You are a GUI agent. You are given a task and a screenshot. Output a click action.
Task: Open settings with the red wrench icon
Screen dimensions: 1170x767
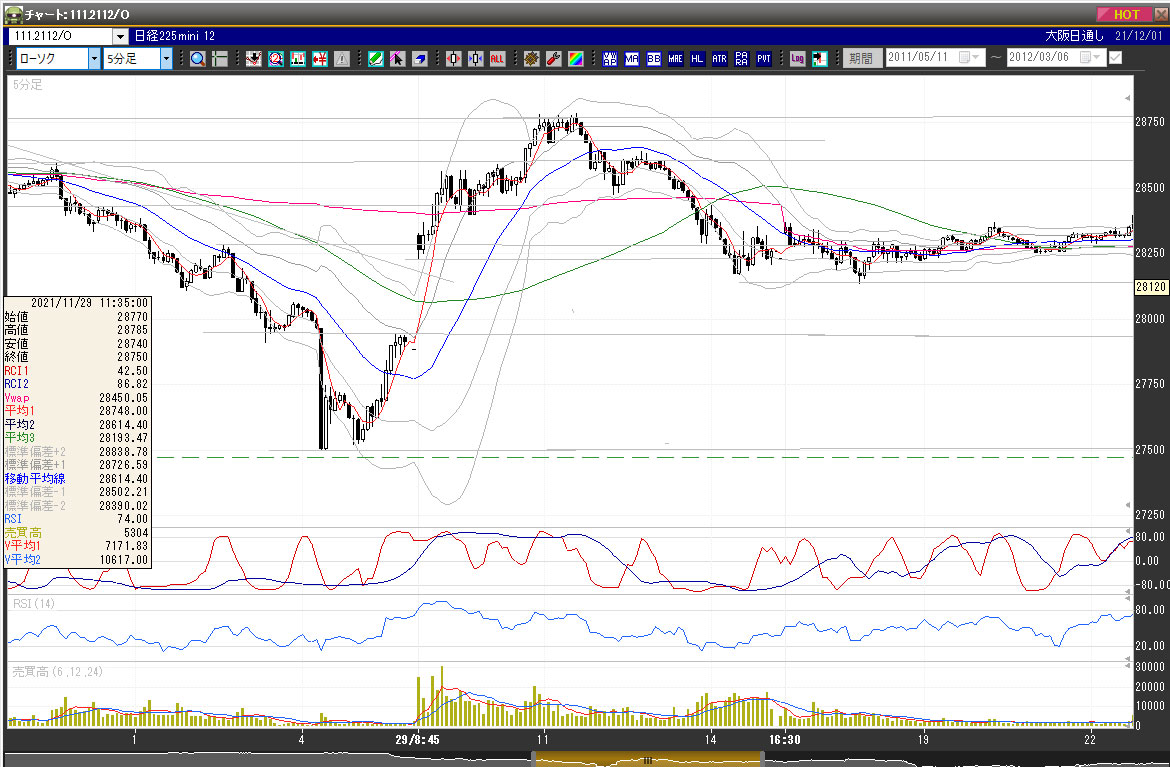(x=553, y=59)
